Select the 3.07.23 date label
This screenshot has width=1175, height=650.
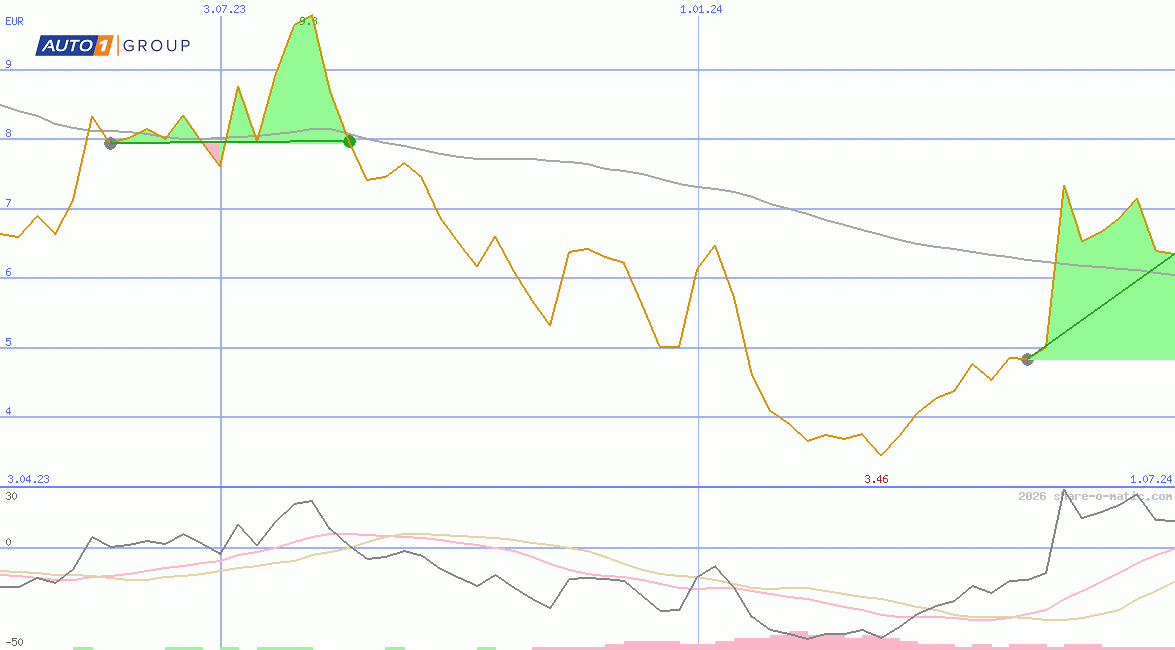tap(224, 9)
